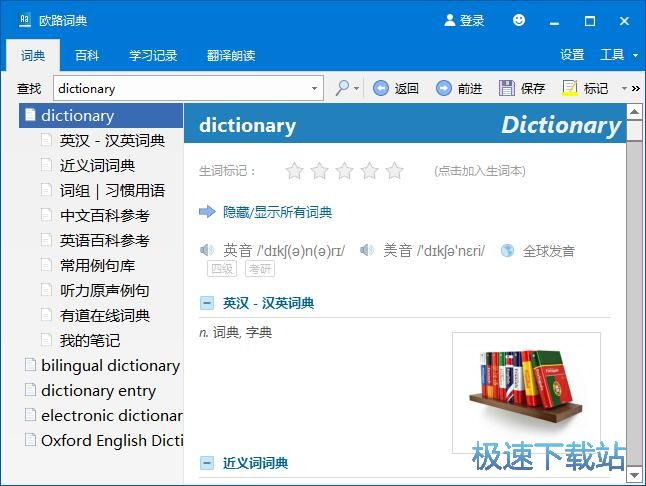Screen dimensions: 646x486
Task: Select 近义词词典 in sidebar list
Action: click(x=97, y=166)
